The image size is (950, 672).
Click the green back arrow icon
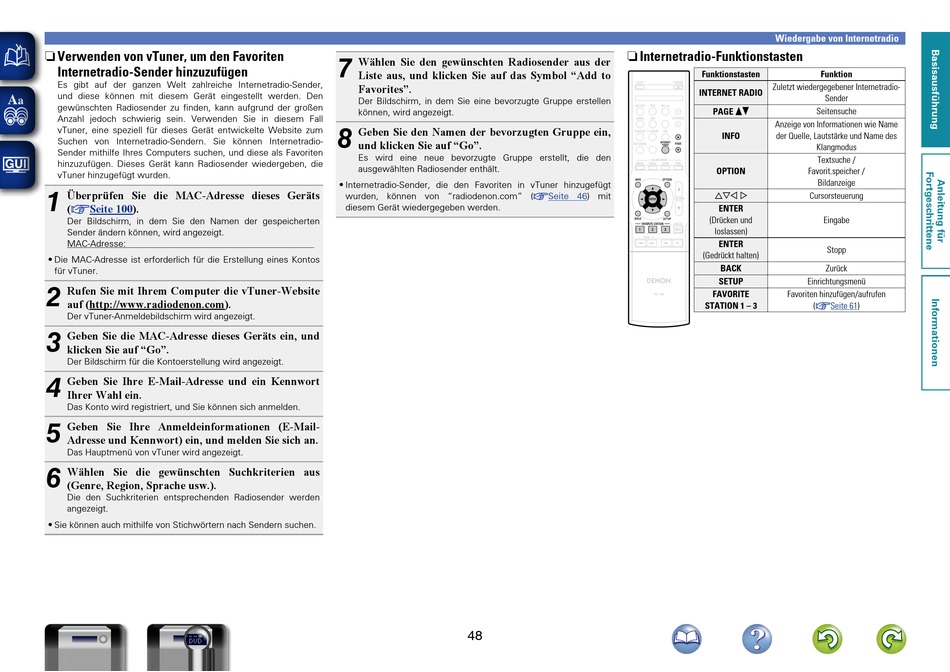tap(828, 639)
